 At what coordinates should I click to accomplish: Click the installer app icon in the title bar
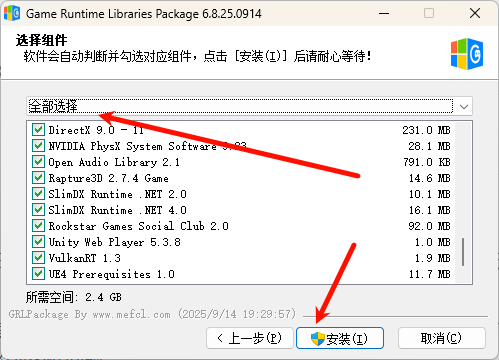12,13
